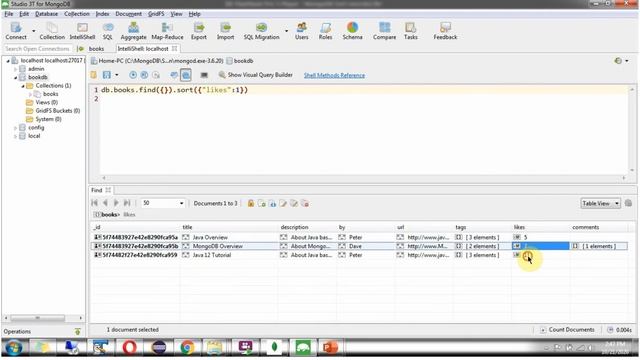Click the '[ 1 elements ]' comments cell
640x360 pixels.
[599, 246]
